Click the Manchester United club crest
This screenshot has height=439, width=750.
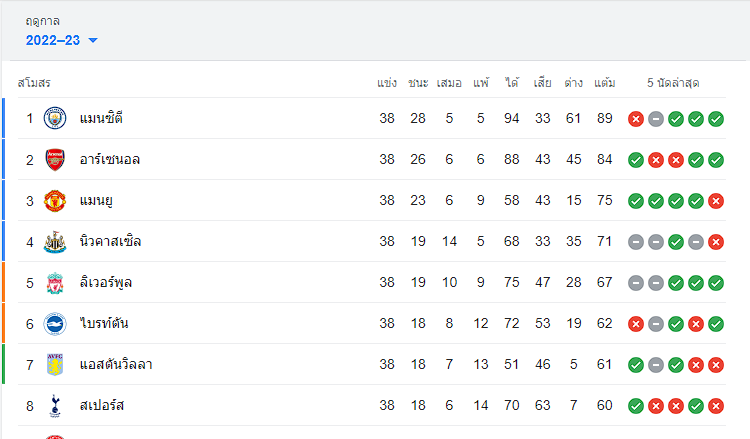55,200
